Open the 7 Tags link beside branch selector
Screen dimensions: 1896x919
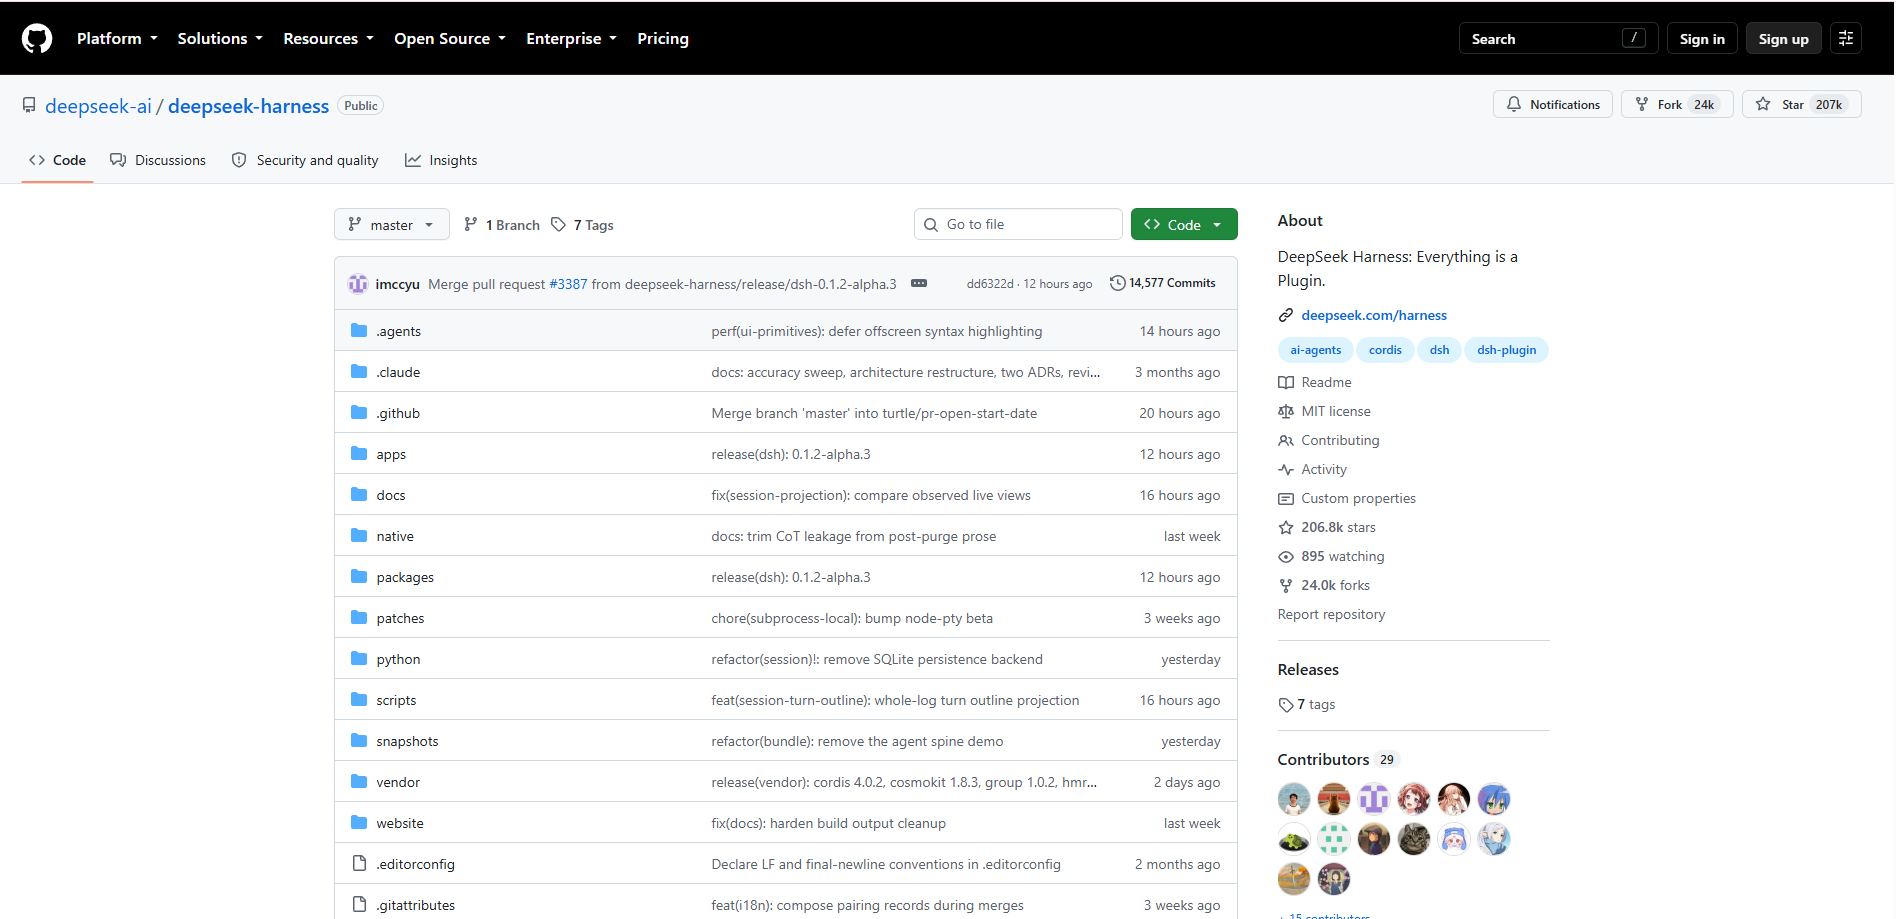point(583,225)
